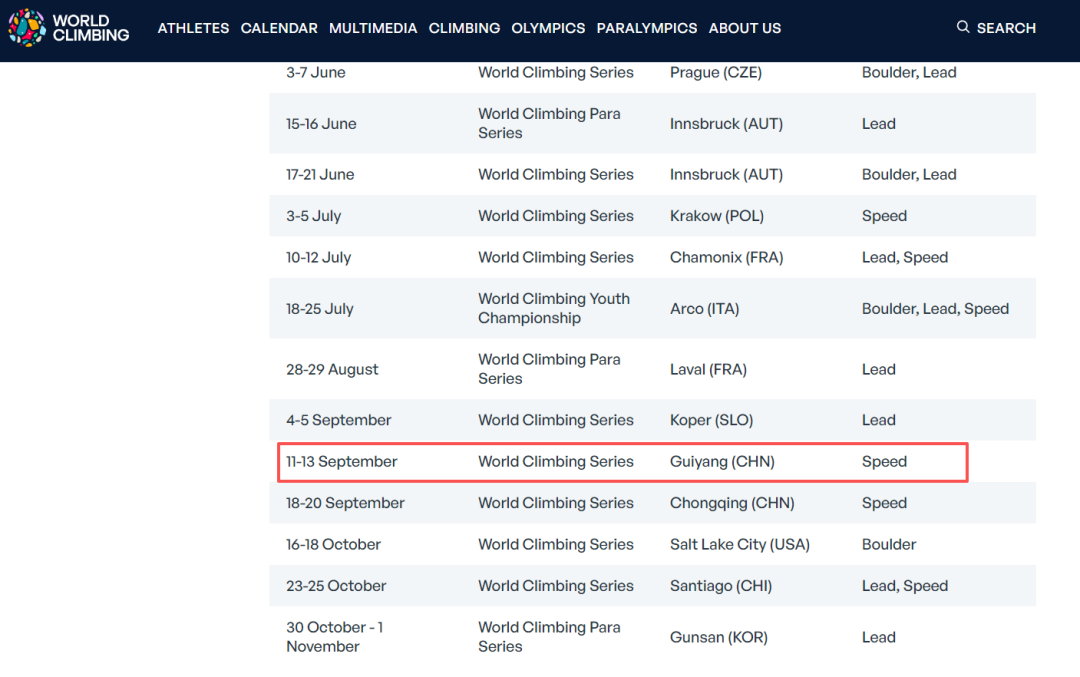Click the 4-5 September date cell
Image resolution: width=1080 pixels, height=677 pixels.
[338, 420]
